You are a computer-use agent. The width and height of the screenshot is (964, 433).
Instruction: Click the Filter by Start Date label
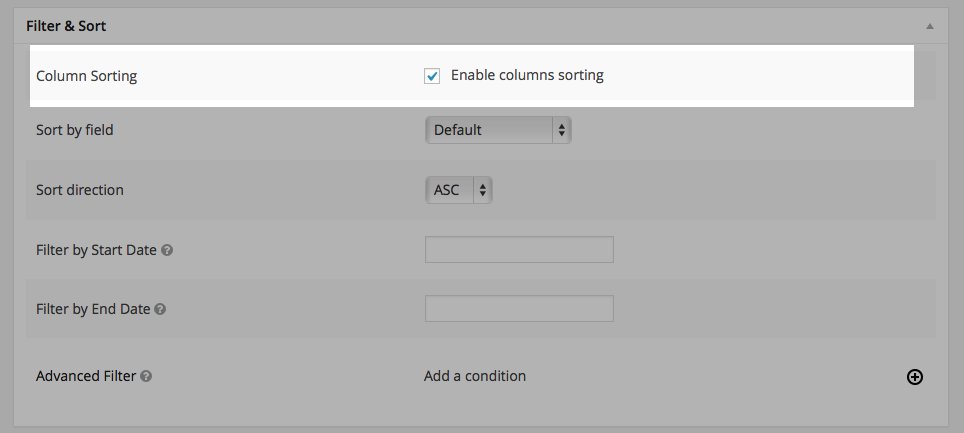(x=96, y=250)
